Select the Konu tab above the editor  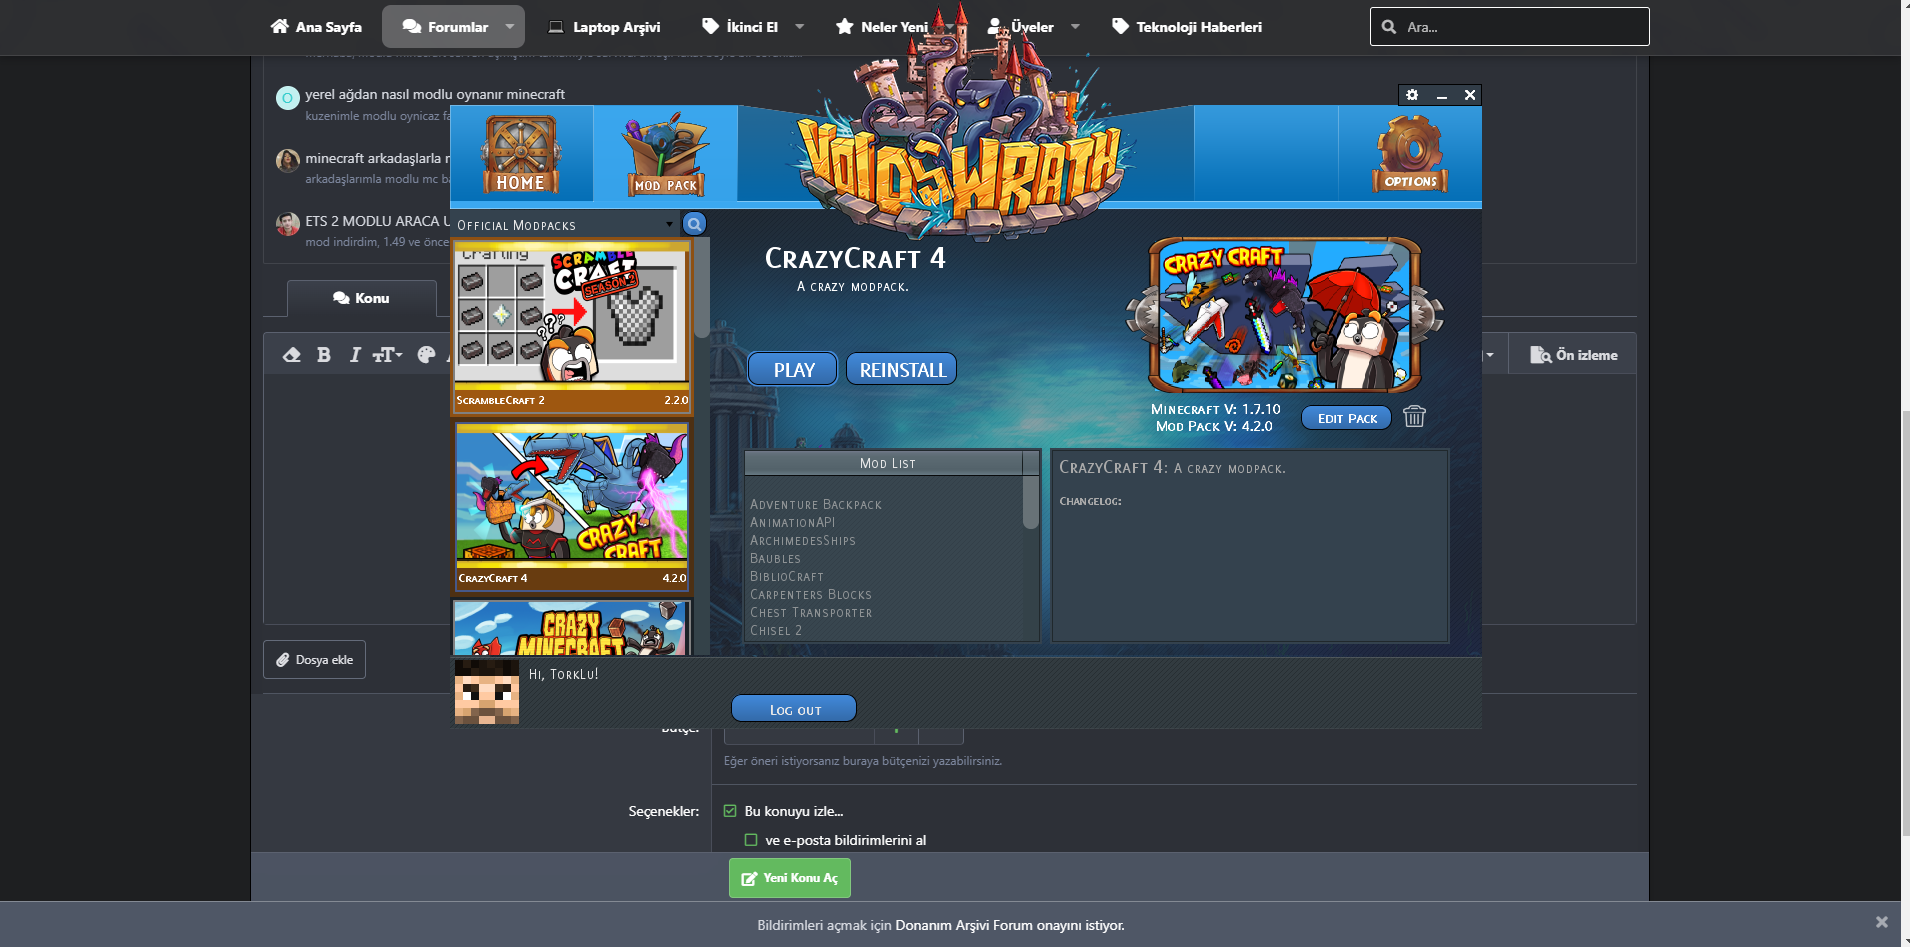pos(361,298)
